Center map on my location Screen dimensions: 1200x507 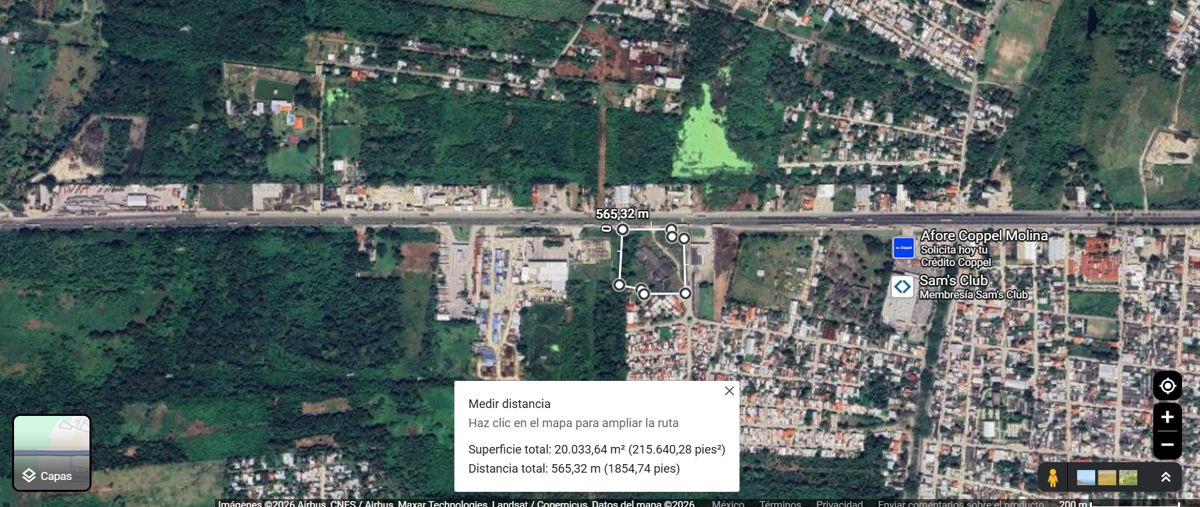coord(1167,386)
